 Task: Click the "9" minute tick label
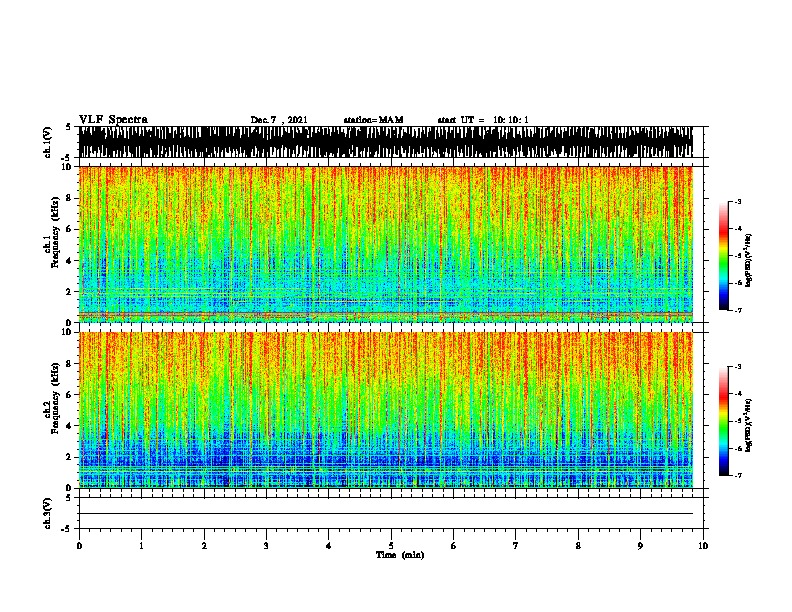tap(640, 546)
